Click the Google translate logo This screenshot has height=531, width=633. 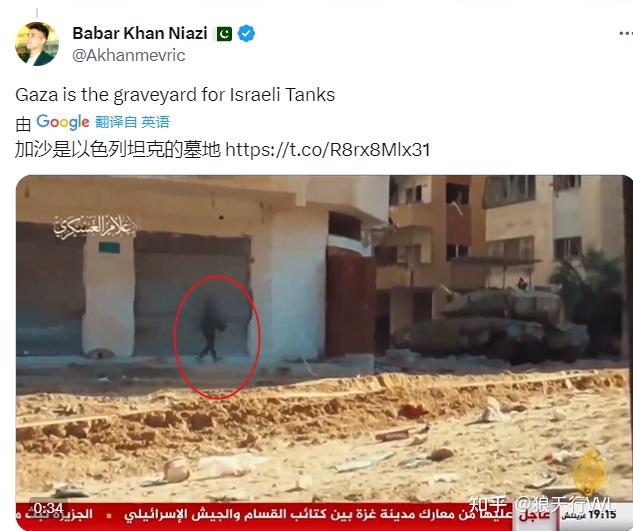click(63, 122)
